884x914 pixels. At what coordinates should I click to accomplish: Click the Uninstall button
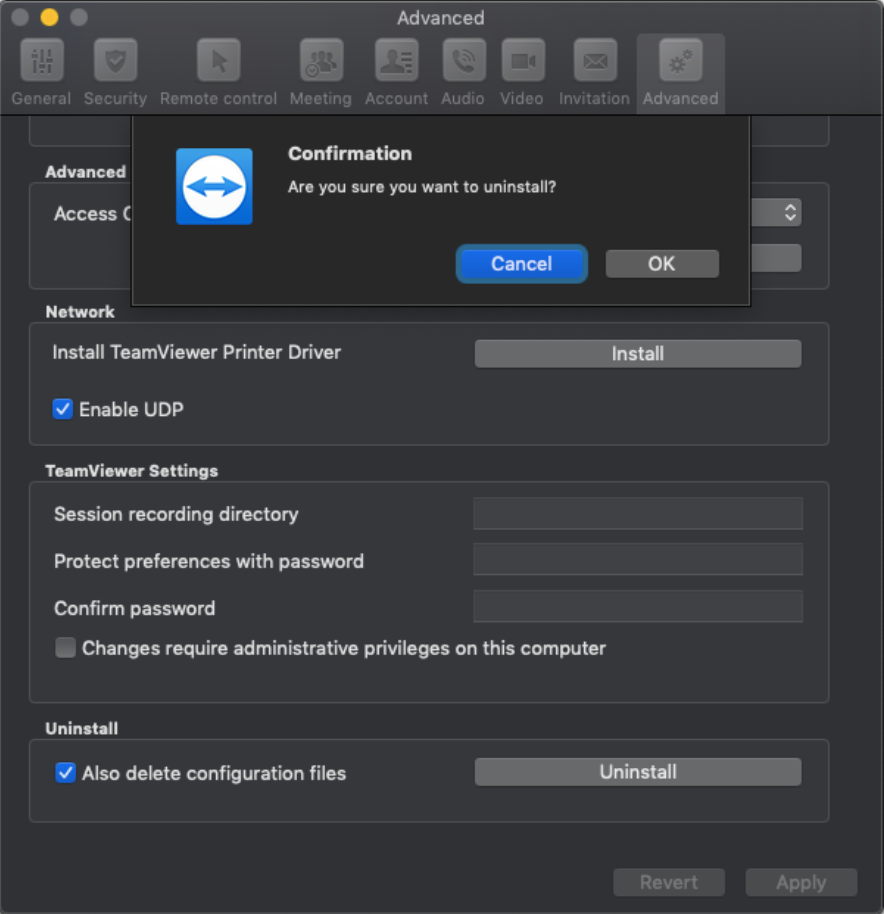[638, 772]
